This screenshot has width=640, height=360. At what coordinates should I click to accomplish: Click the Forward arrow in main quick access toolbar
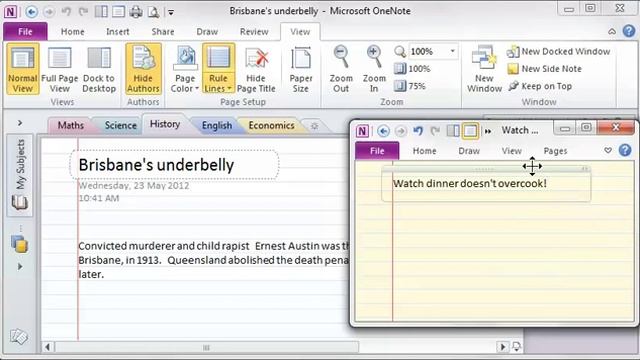(49, 11)
